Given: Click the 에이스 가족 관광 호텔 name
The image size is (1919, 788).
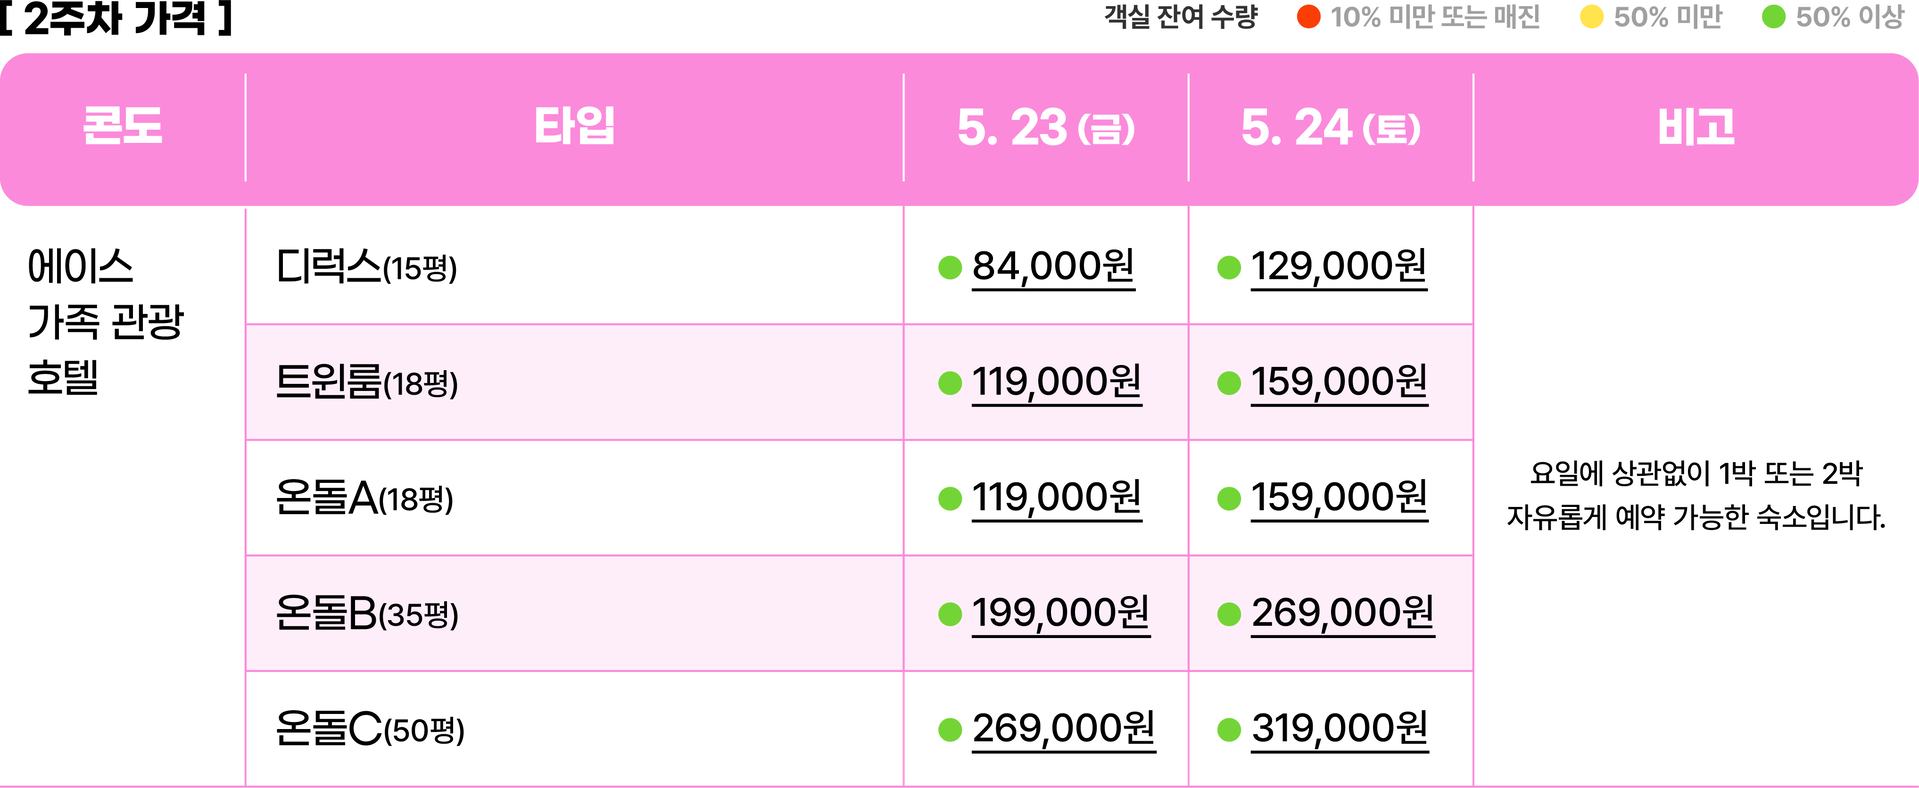Looking at the screenshot, I should point(106,322).
